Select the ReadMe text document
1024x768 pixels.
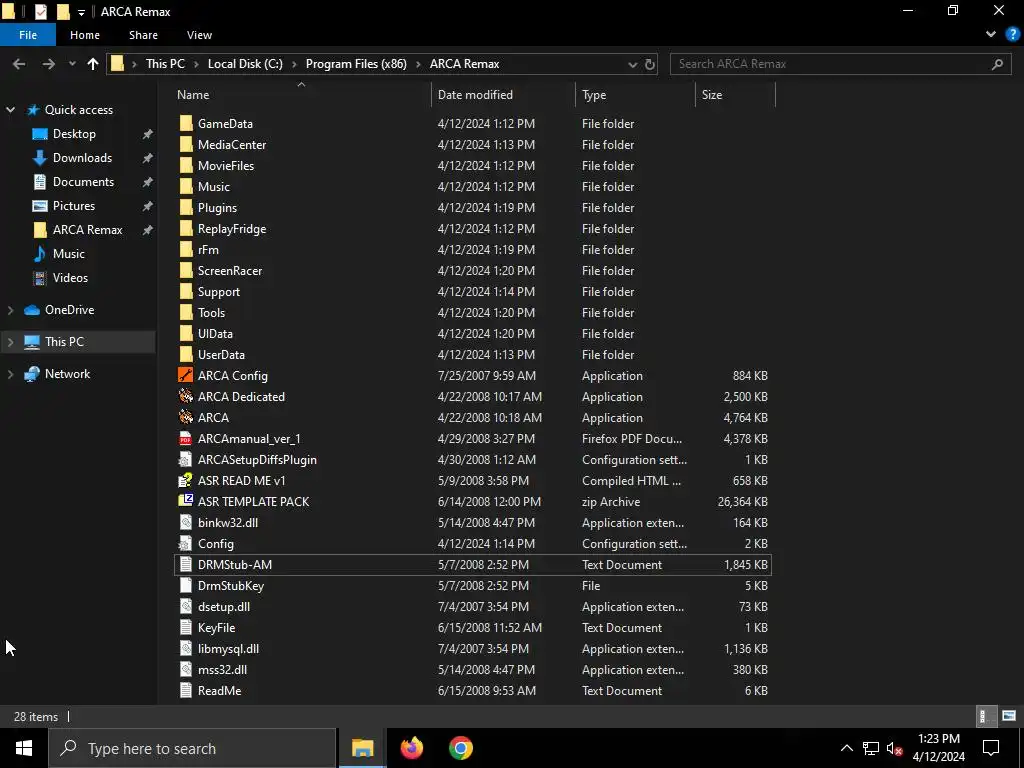pyautogui.click(x=219, y=691)
